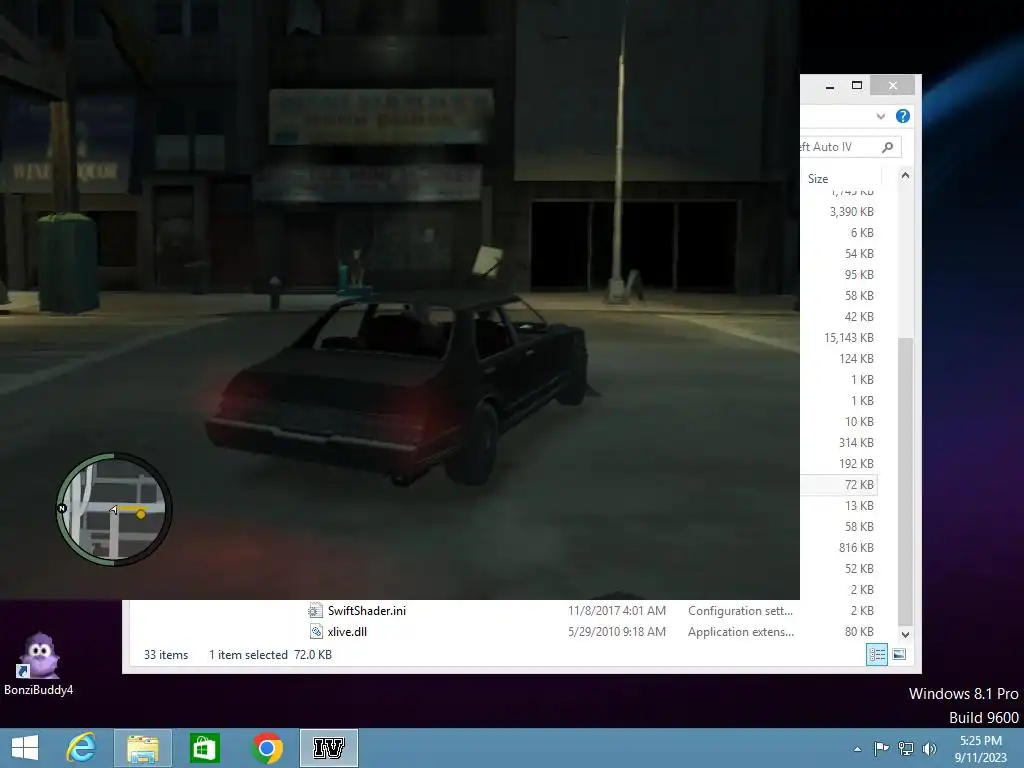Click the 52 KB size cell
The height and width of the screenshot is (768, 1024).
859,569
